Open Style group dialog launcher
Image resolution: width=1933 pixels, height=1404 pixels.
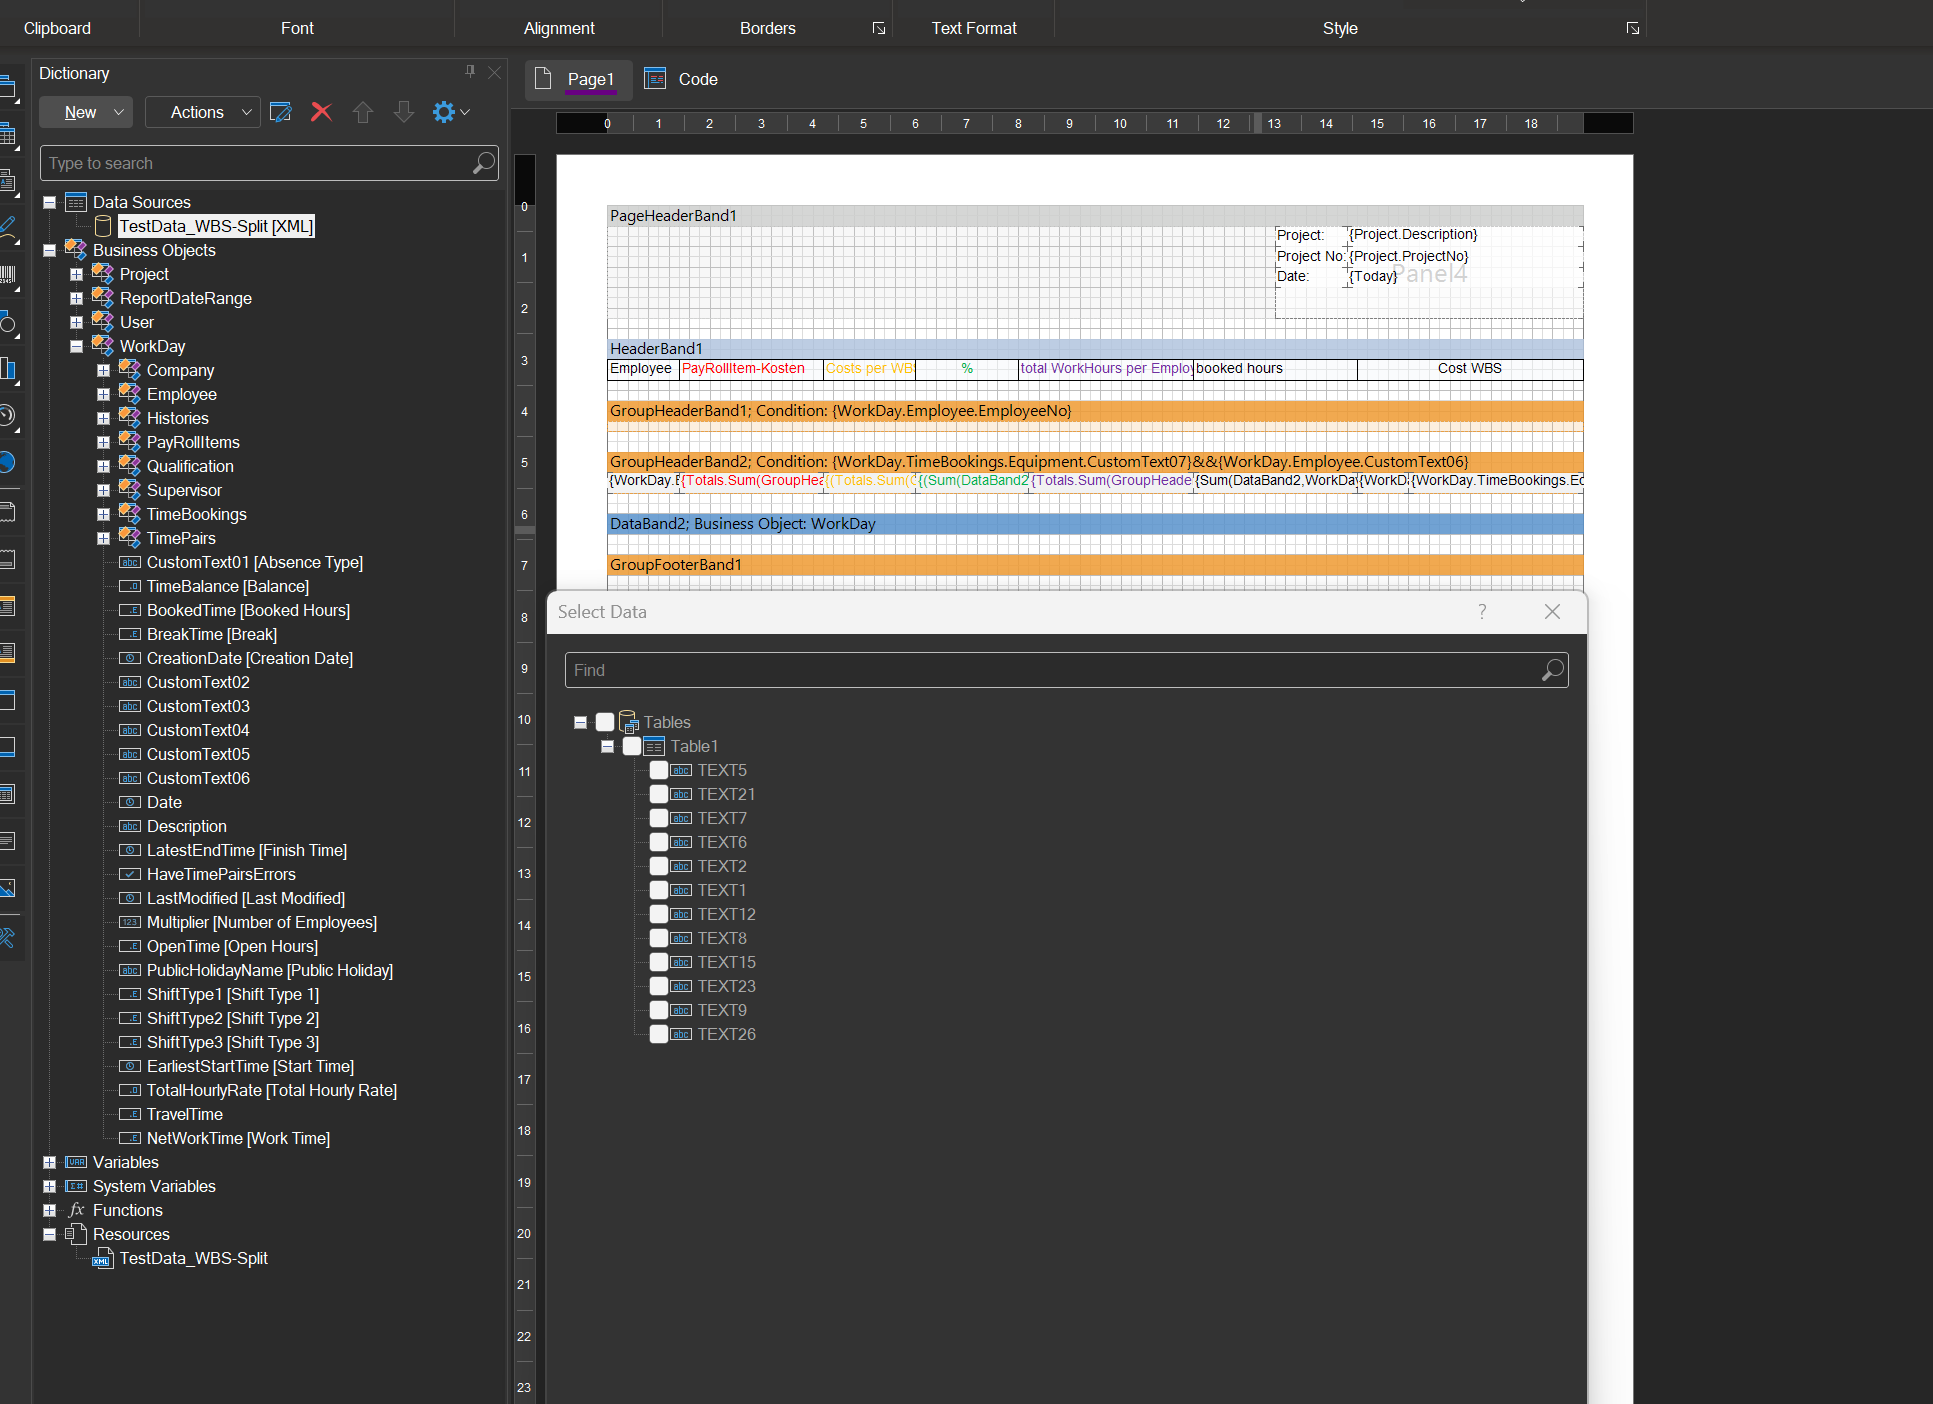1633,28
